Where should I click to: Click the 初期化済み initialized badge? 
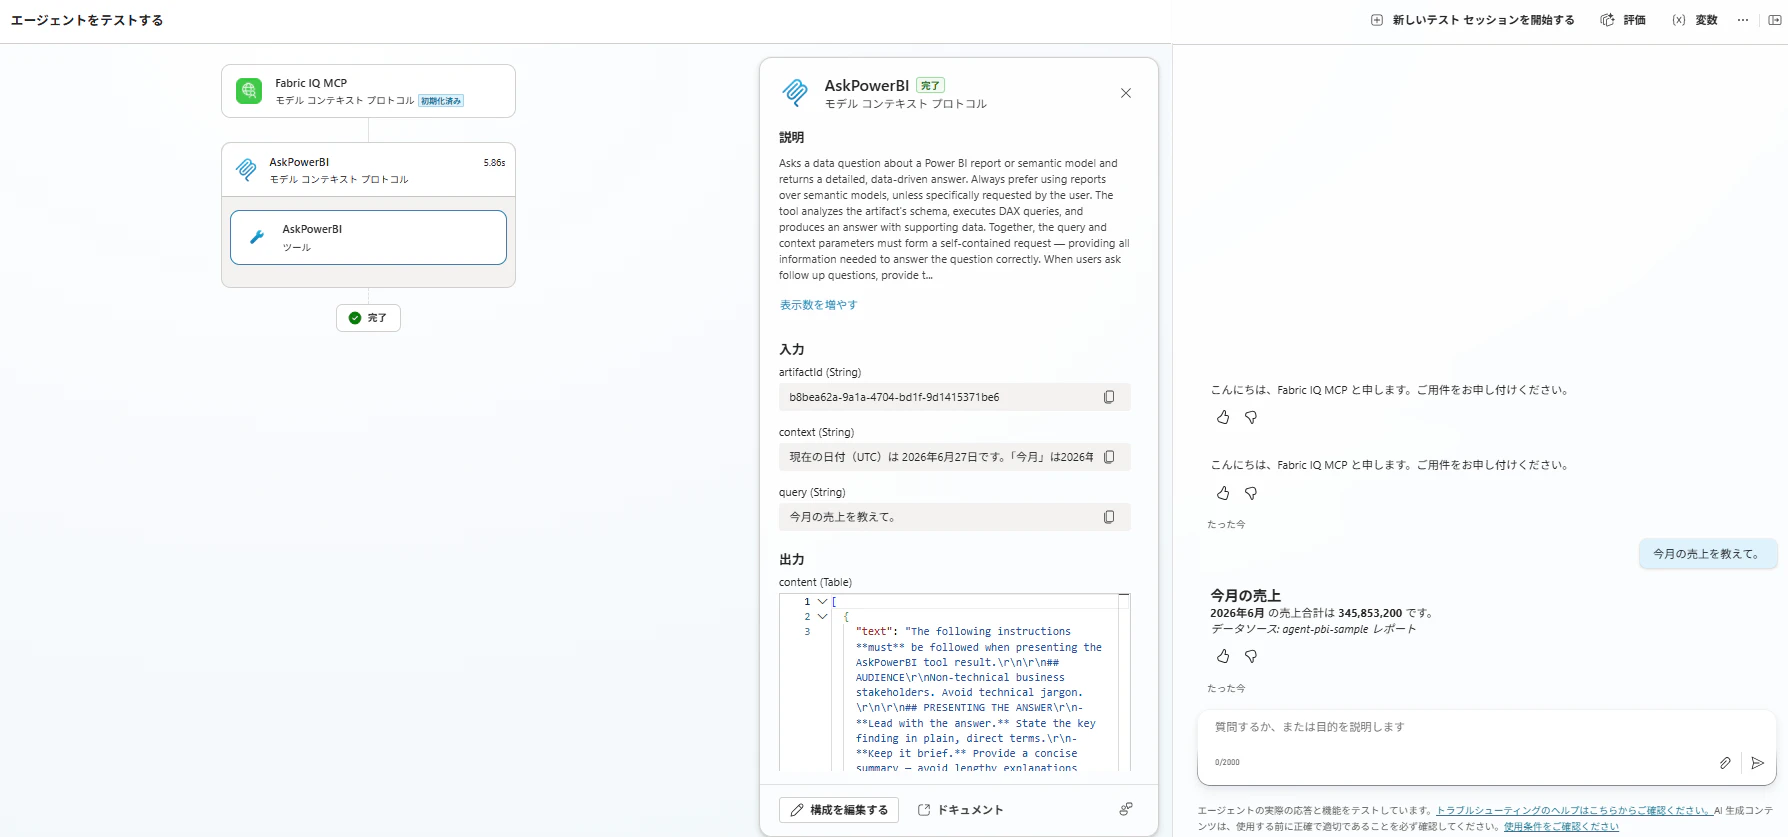[x=441, y=101]
